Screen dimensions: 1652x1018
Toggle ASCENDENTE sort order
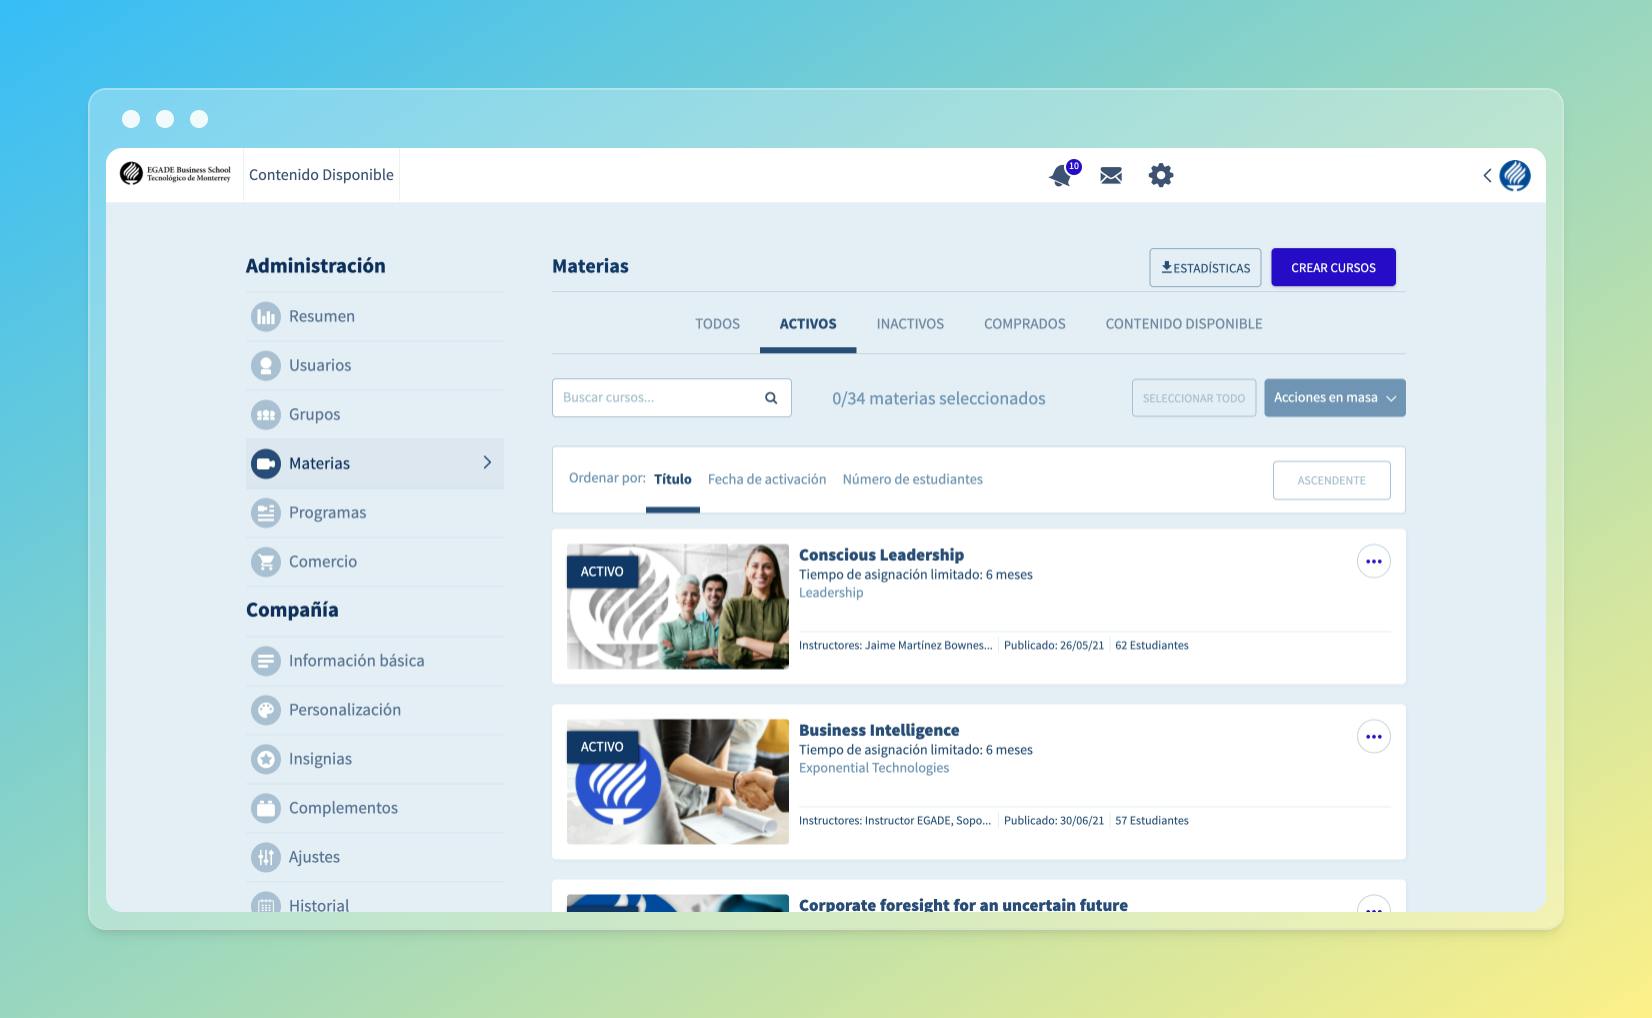[1331, 480]
